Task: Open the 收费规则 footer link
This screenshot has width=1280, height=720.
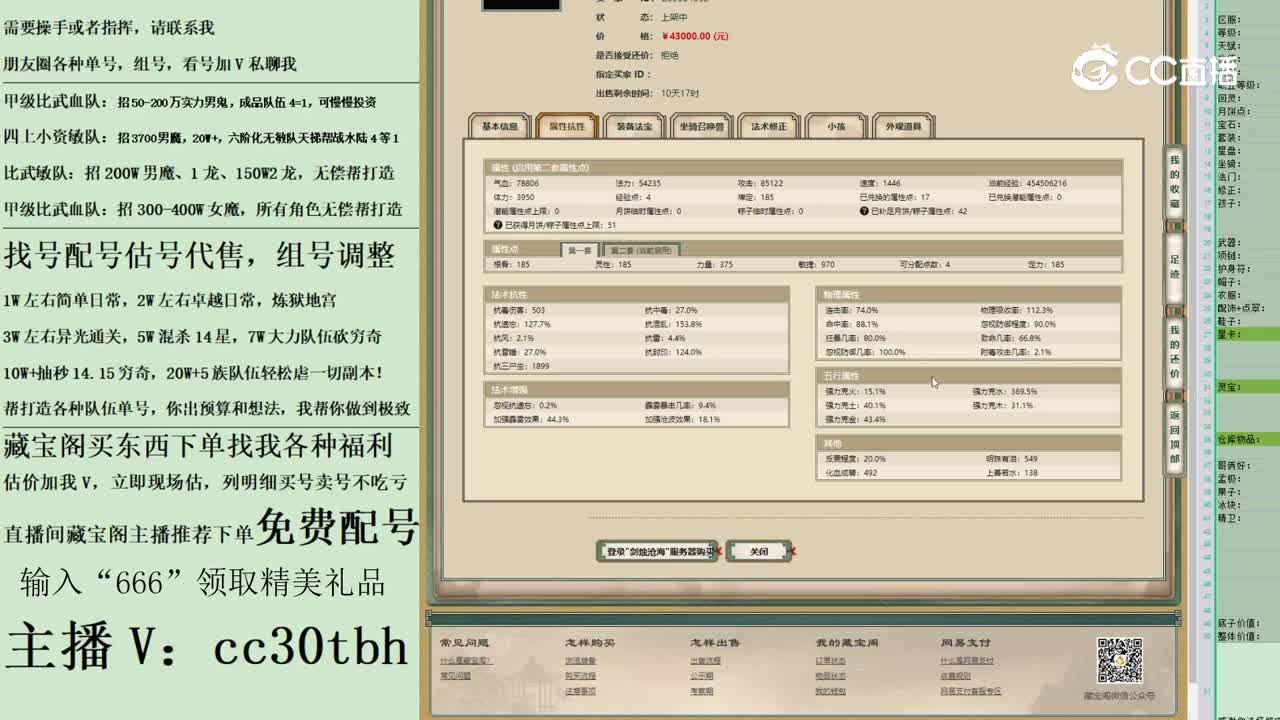Action: click(955, 676)
